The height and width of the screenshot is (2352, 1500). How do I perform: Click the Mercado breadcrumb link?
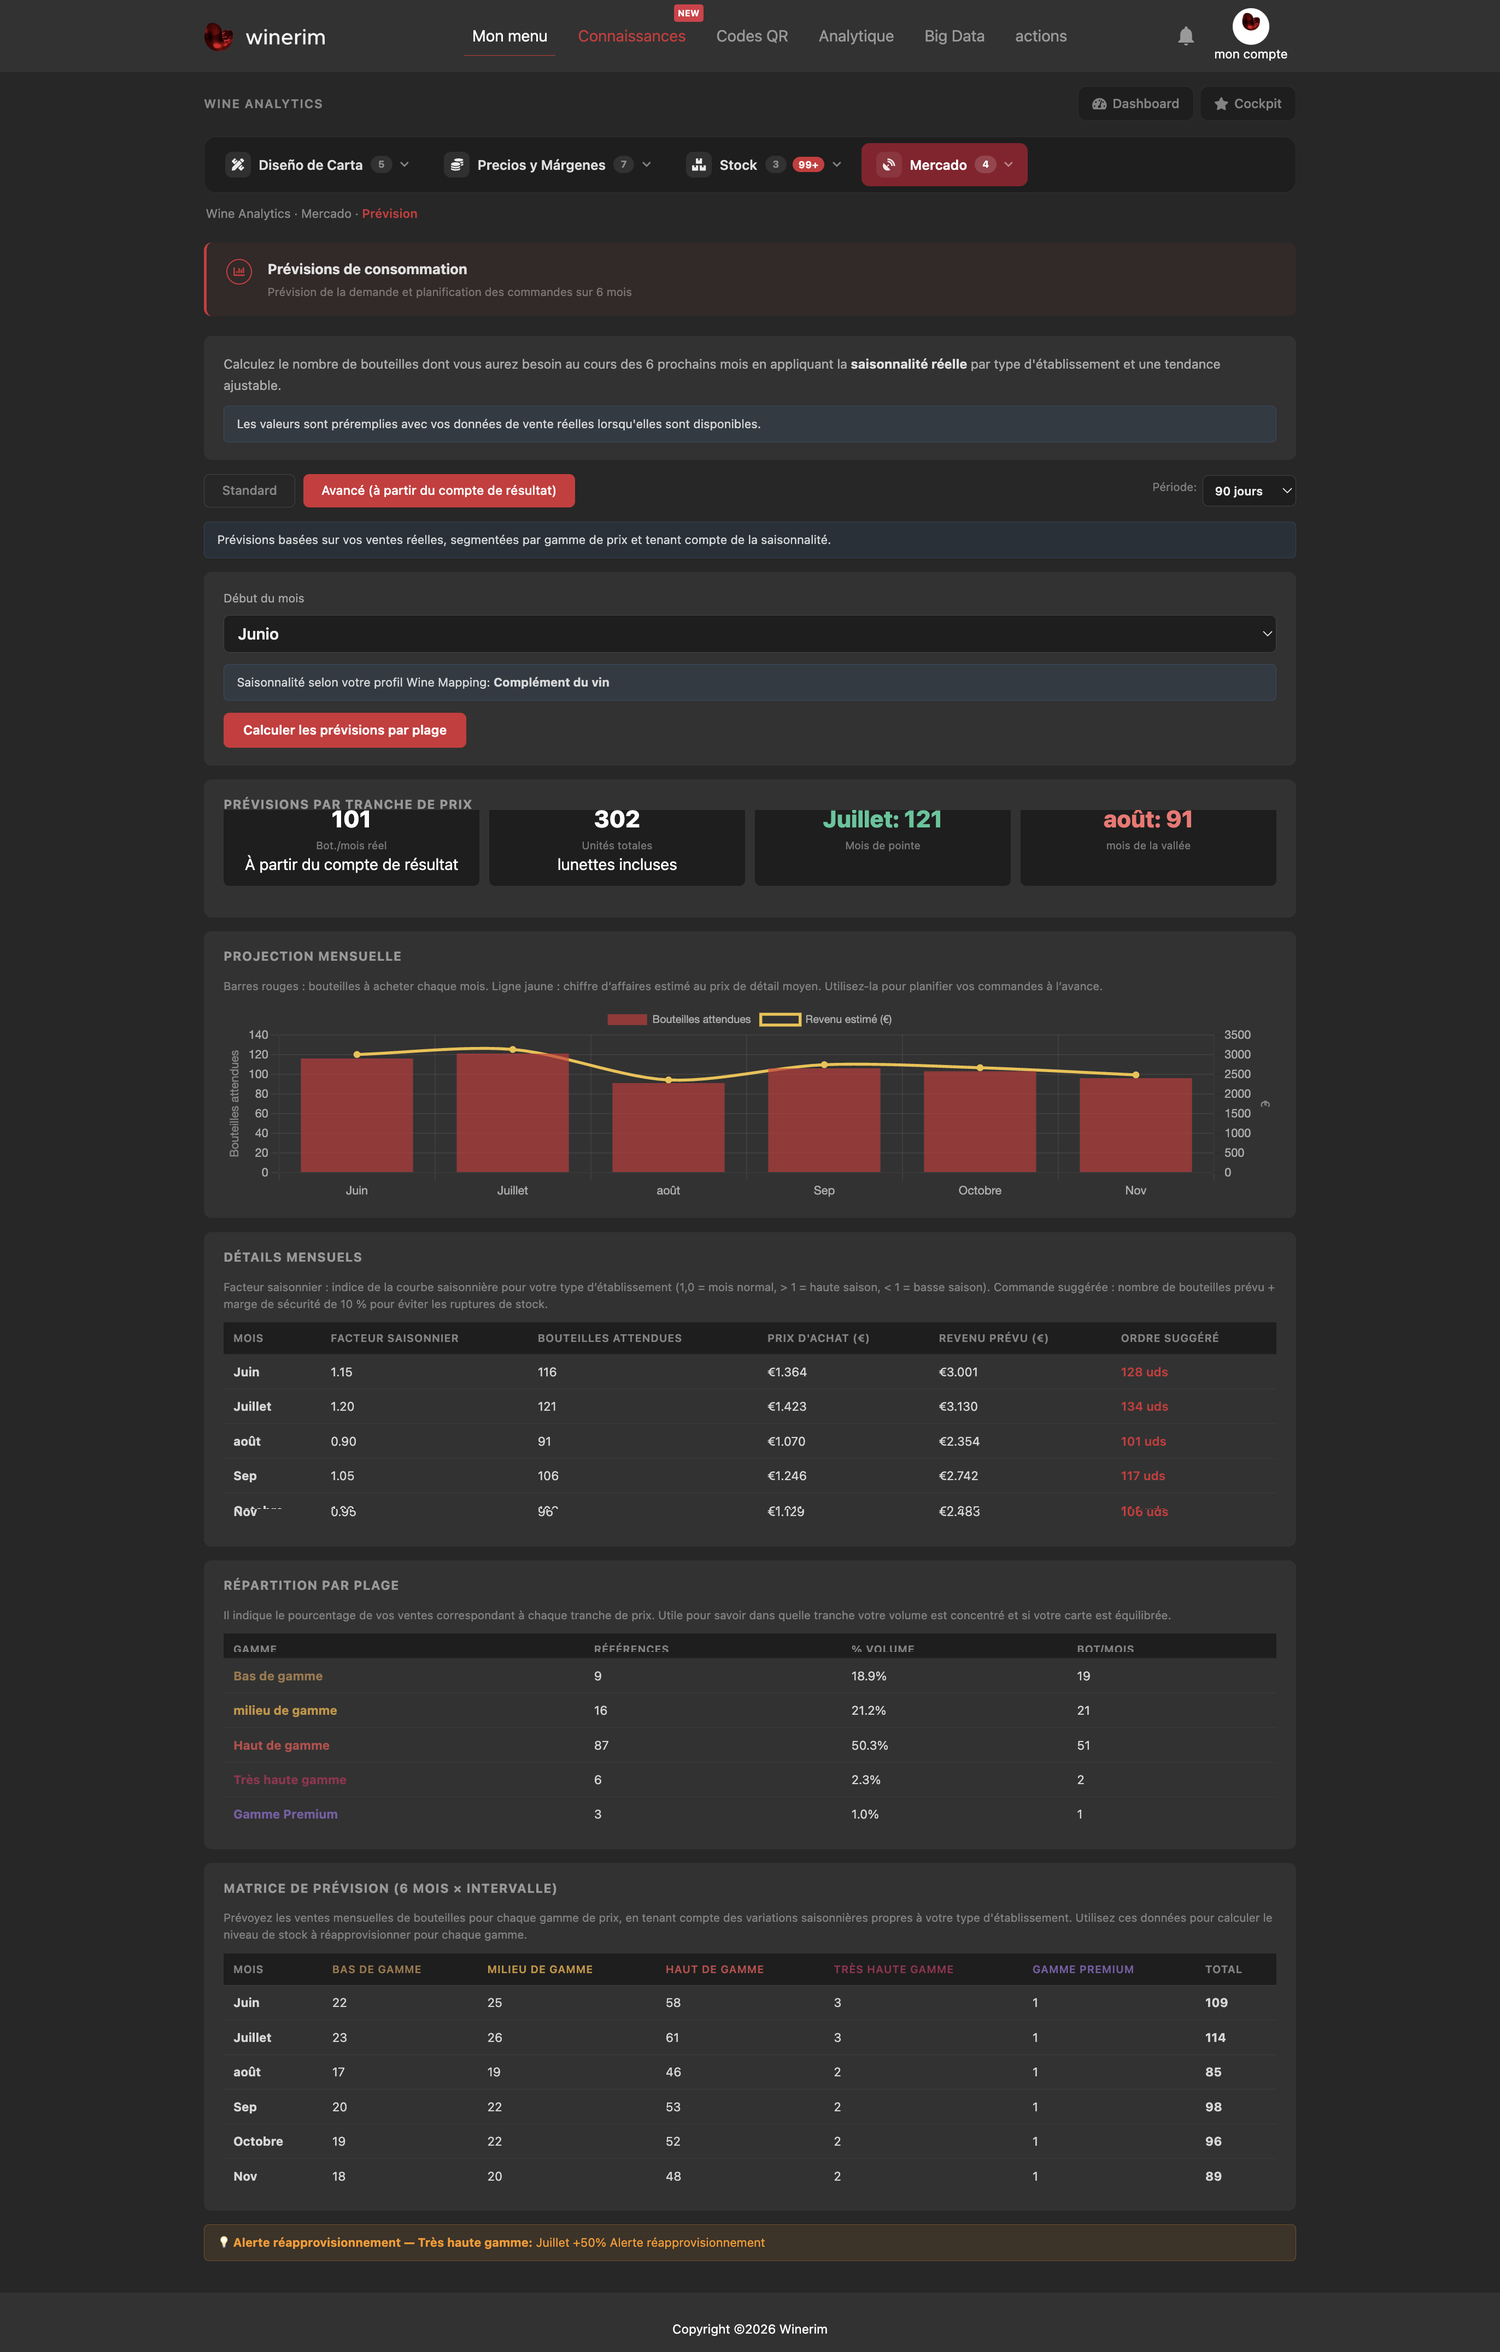[x=326, y=214]
